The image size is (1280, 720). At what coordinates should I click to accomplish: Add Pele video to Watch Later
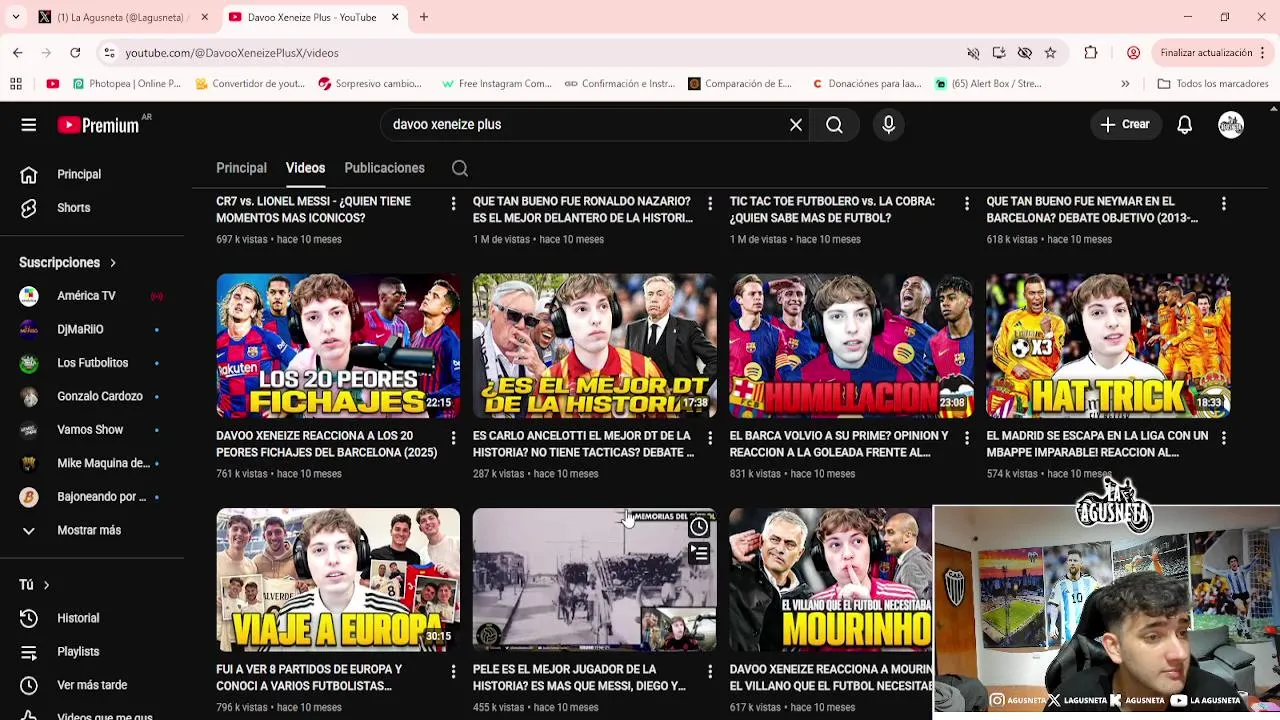point(699,526)
